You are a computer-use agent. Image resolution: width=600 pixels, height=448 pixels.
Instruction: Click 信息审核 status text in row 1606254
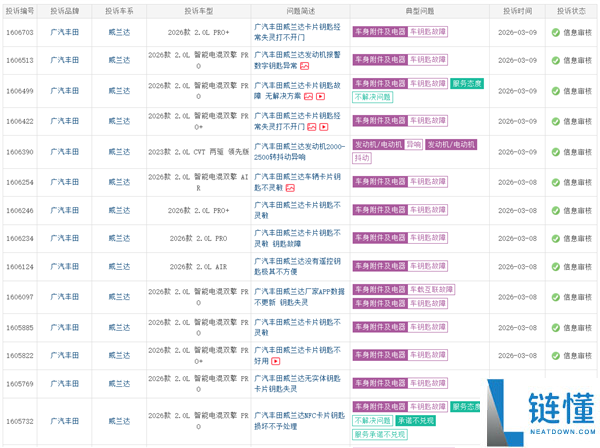[577, 182]
